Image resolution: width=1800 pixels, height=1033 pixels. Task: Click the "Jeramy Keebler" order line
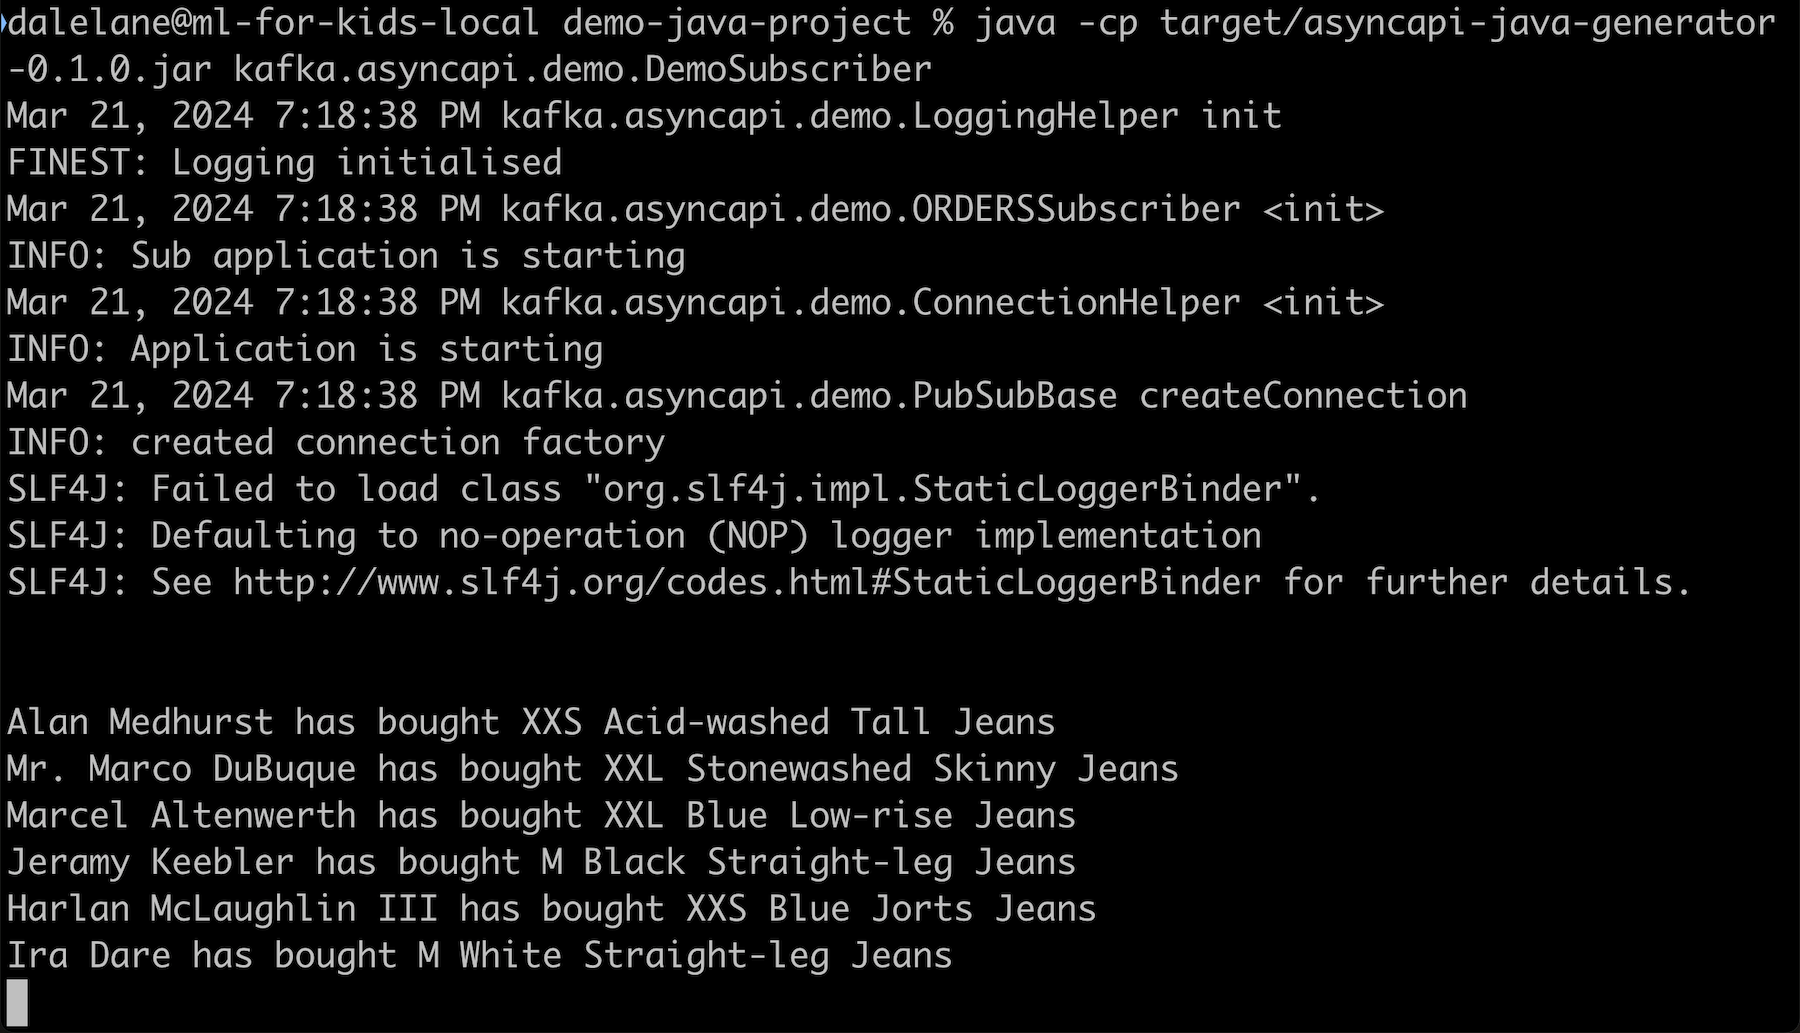[540, 862]
